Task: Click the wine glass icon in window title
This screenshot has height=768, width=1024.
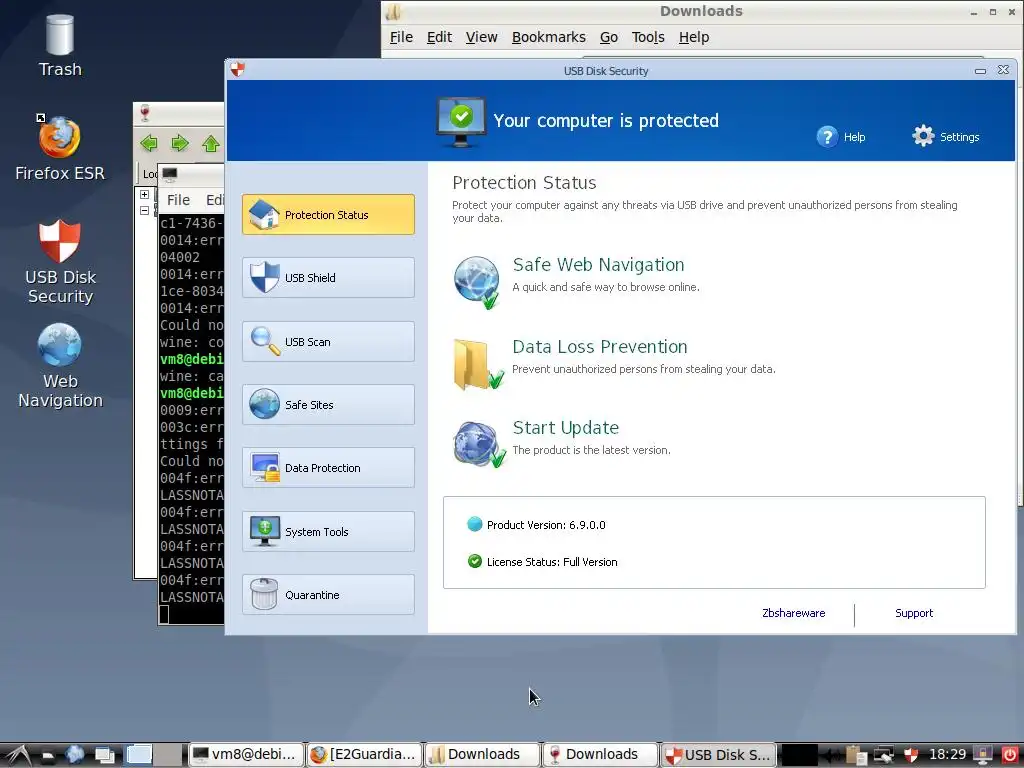Action: pos(145,112)
